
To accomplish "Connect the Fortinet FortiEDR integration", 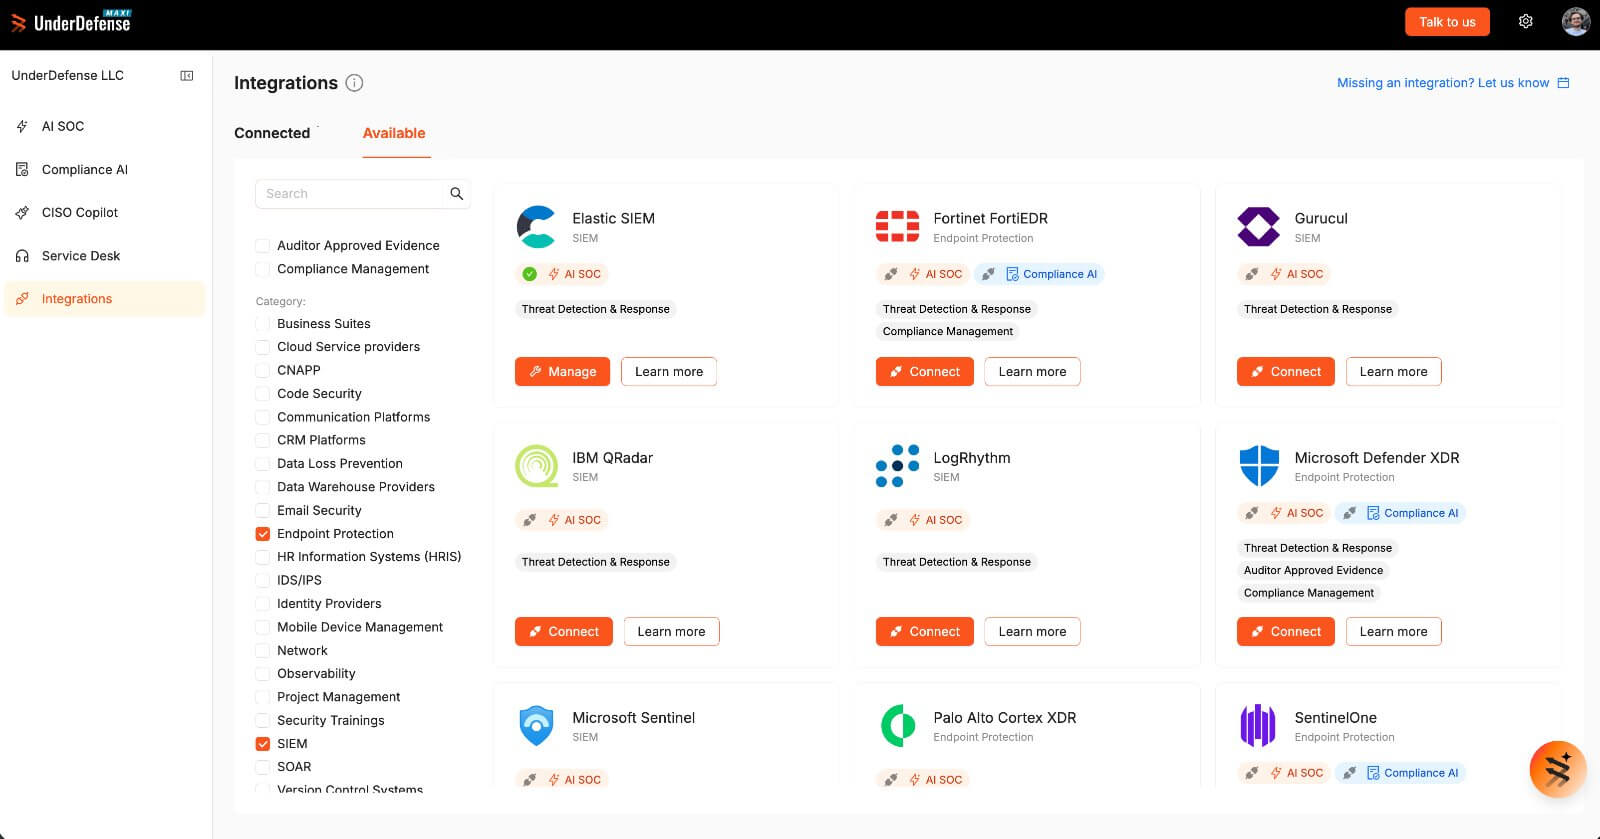I will pos(924,372).
